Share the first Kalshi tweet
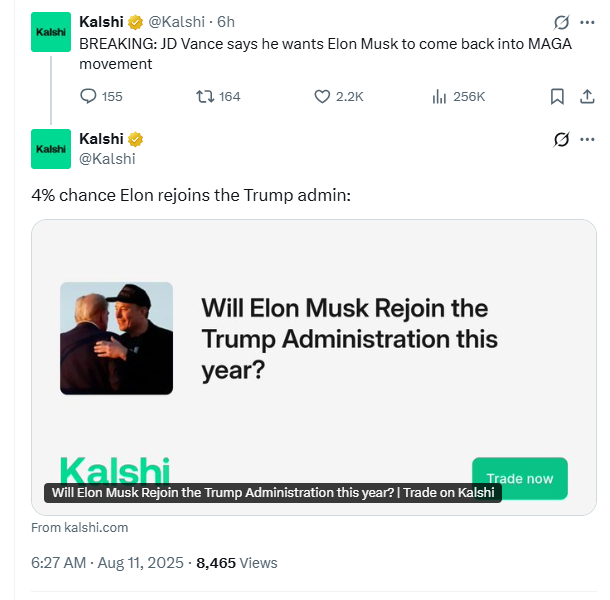 tap(587, 96)
